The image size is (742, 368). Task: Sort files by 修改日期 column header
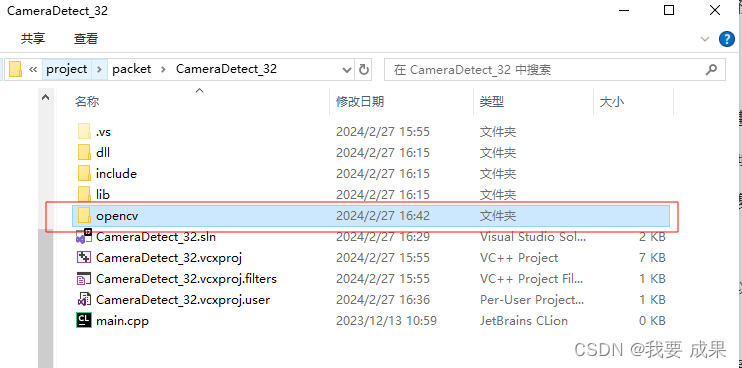pos(360,101)
